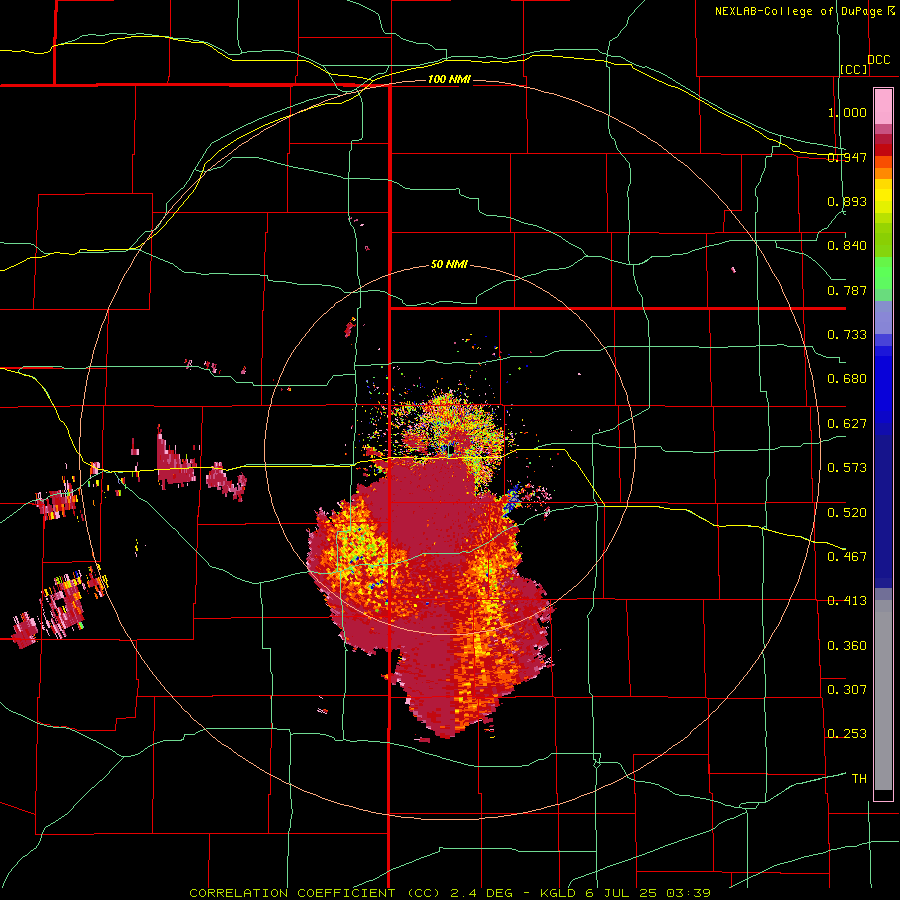Screen dimensions: 900x900
Task: Click the 0.253 scale value
Action: click(x=847, y=734)
